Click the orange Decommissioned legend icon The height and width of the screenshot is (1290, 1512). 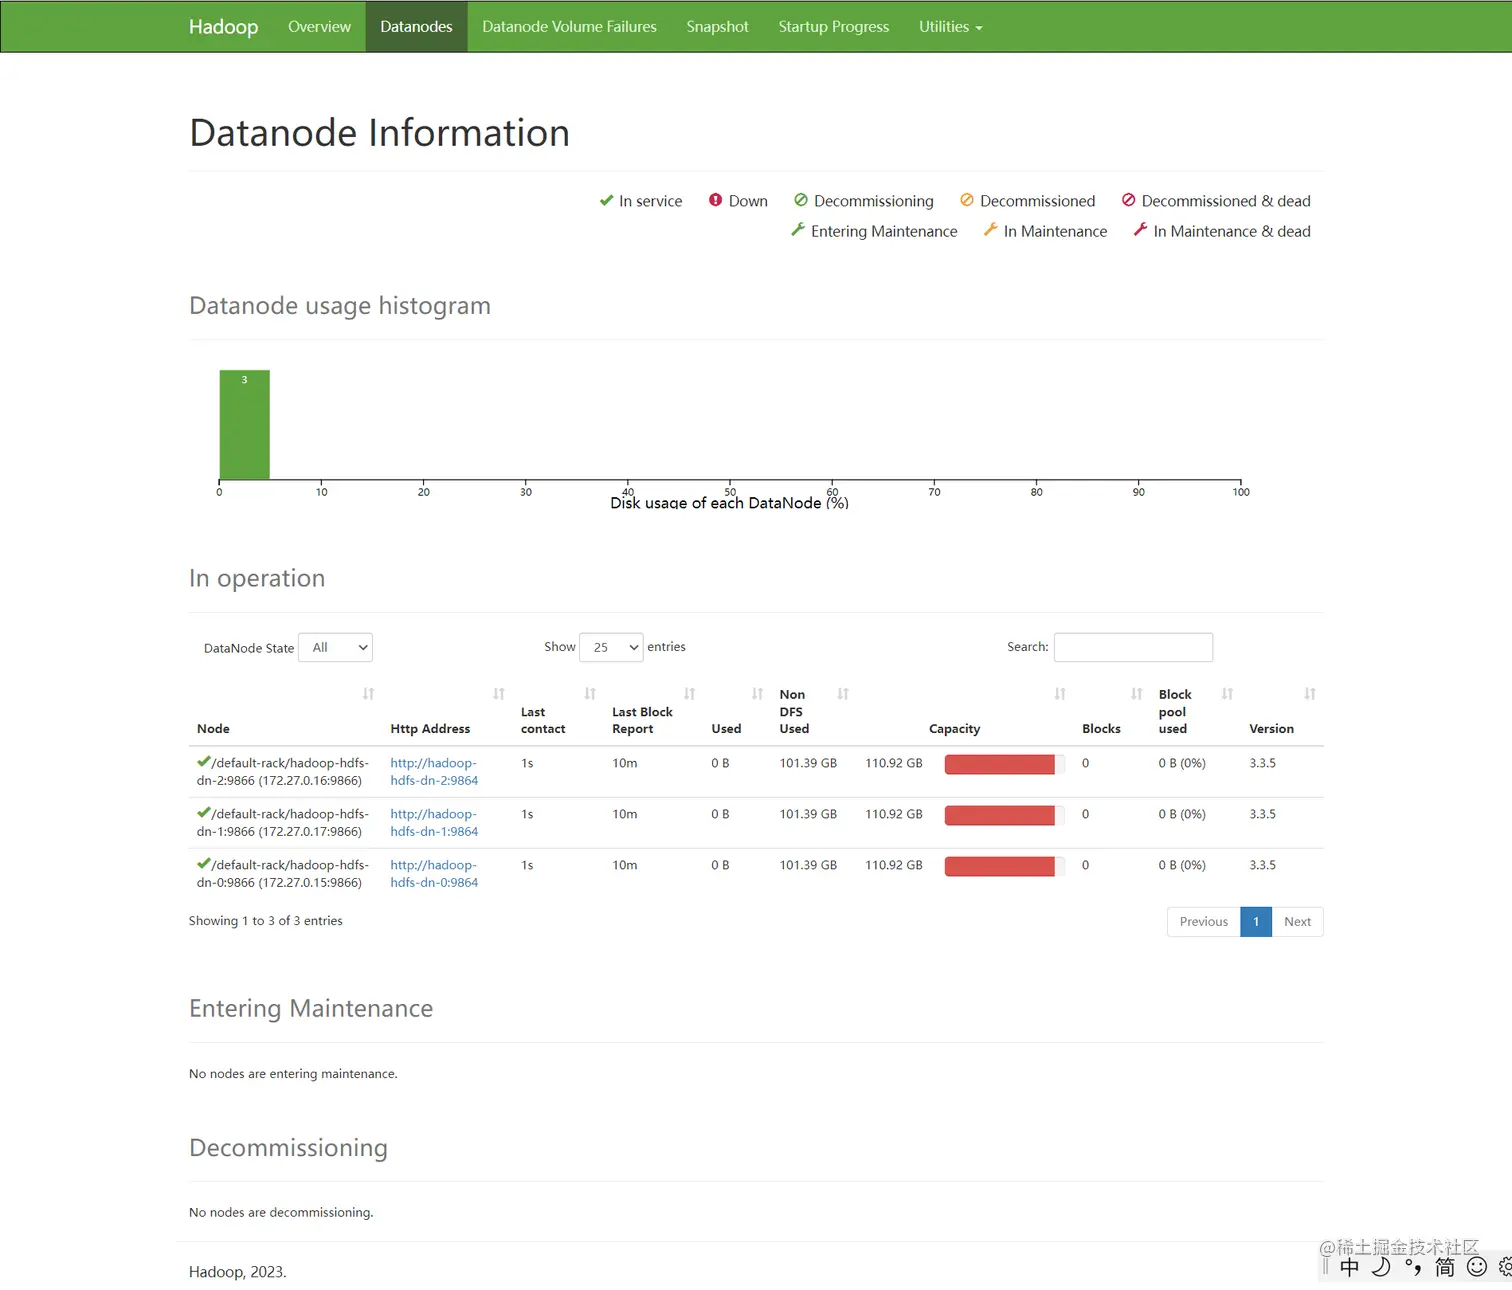(967, 200)
